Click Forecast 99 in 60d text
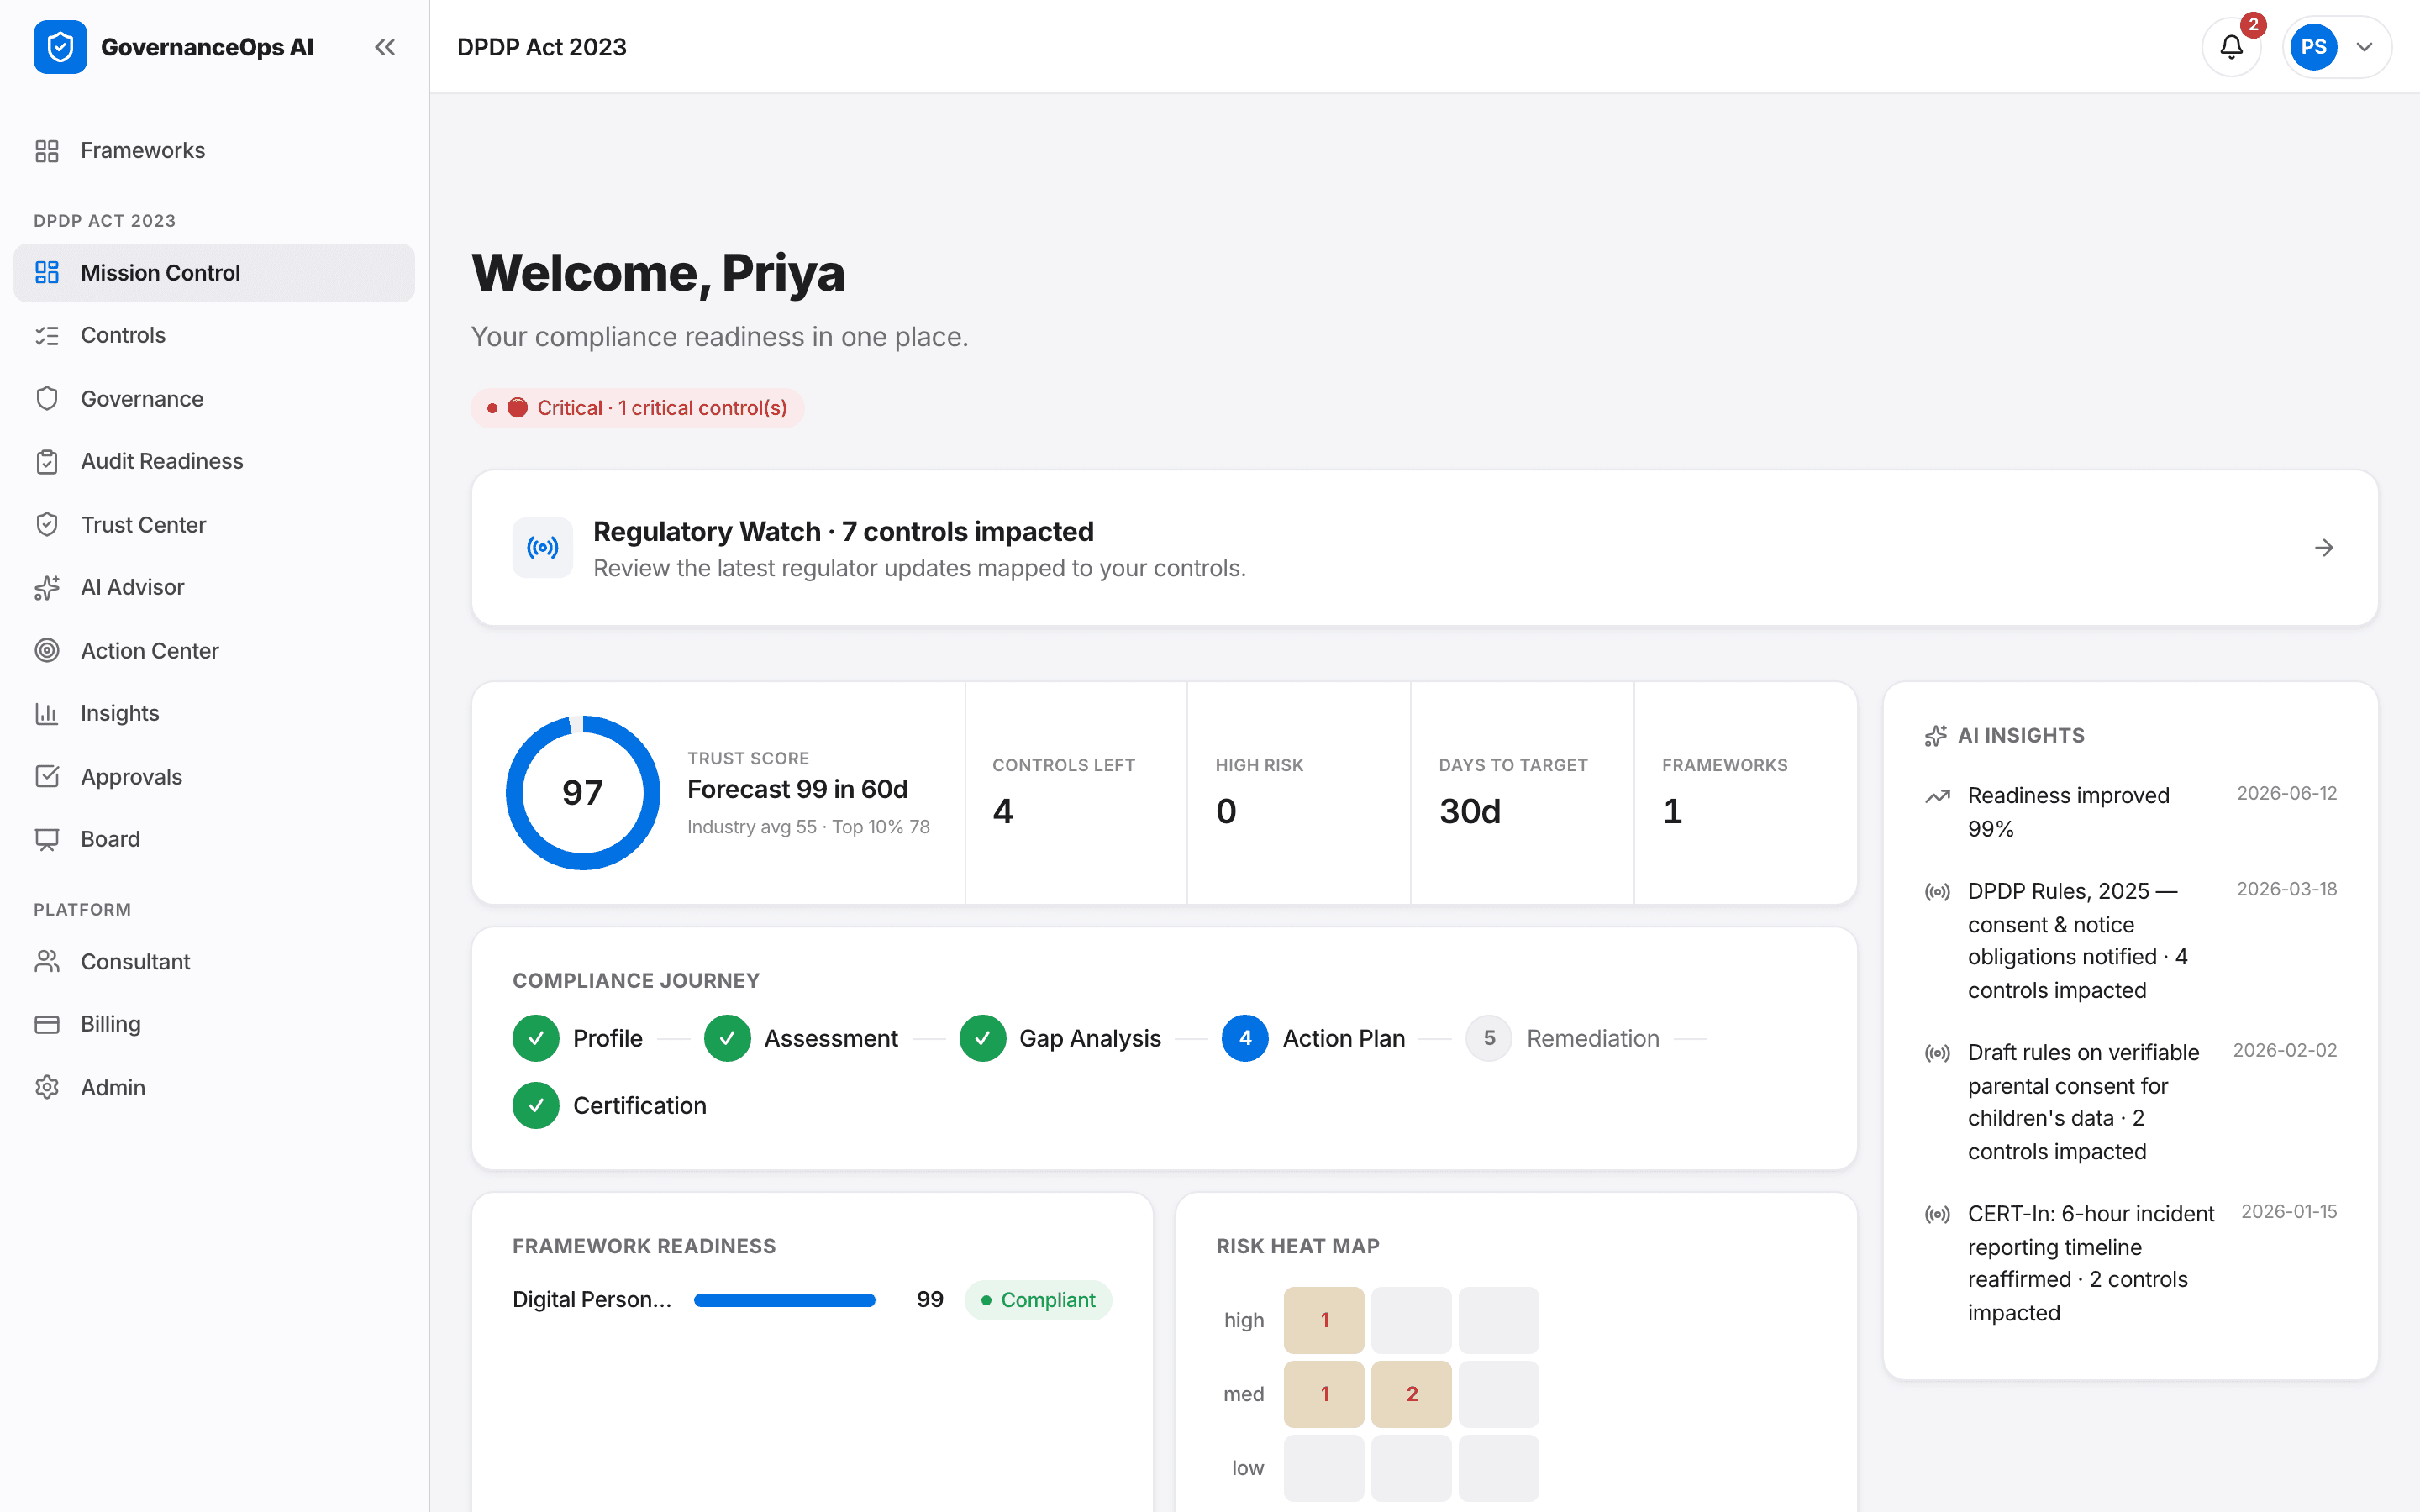2420x1512 pixels. [x=797, y=790]
